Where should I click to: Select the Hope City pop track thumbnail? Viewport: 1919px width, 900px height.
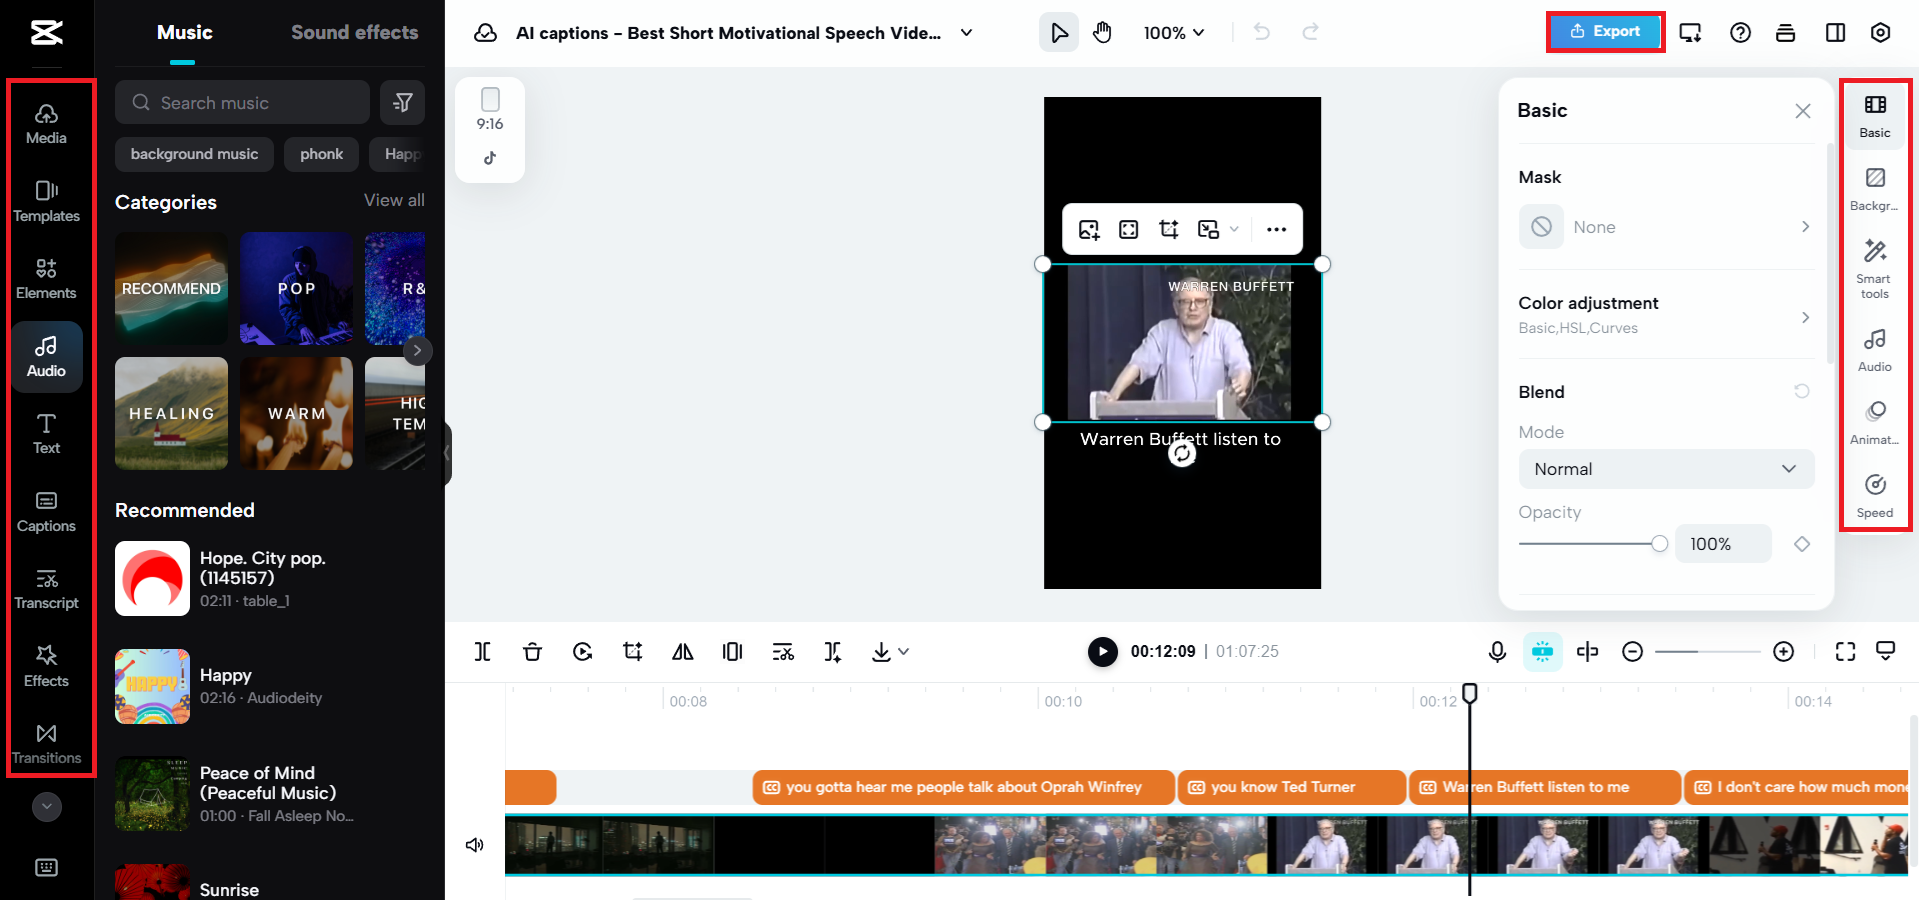152,578
